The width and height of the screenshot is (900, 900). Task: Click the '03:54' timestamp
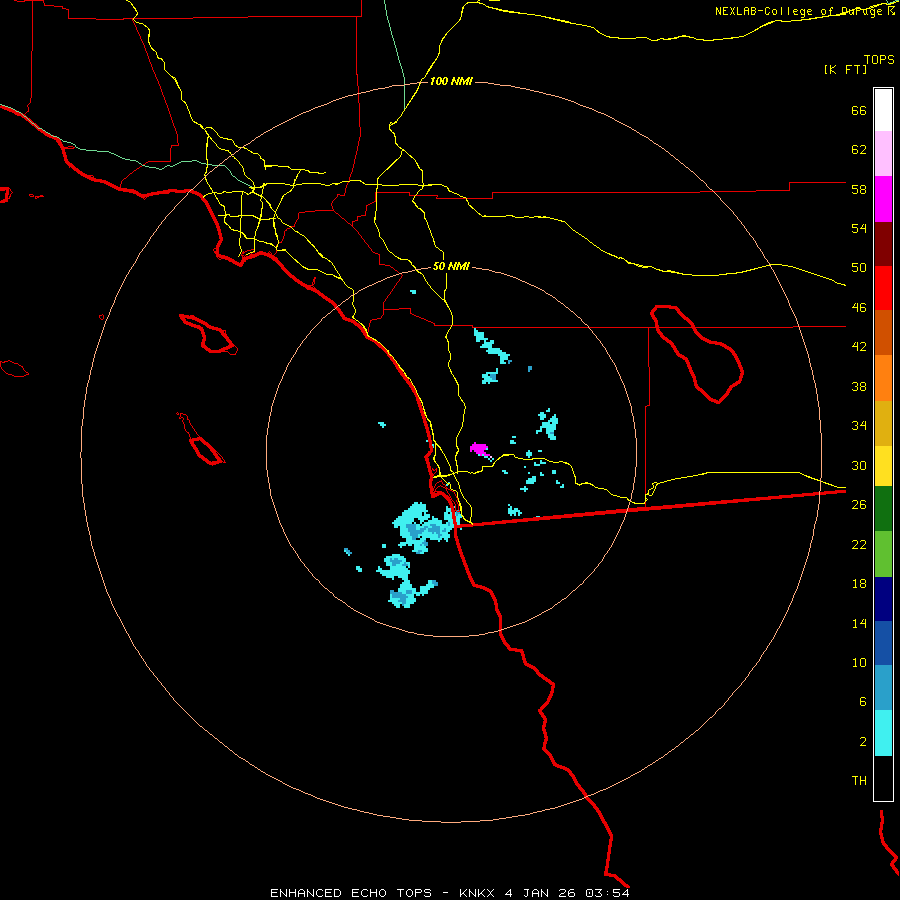pos(608,893)
